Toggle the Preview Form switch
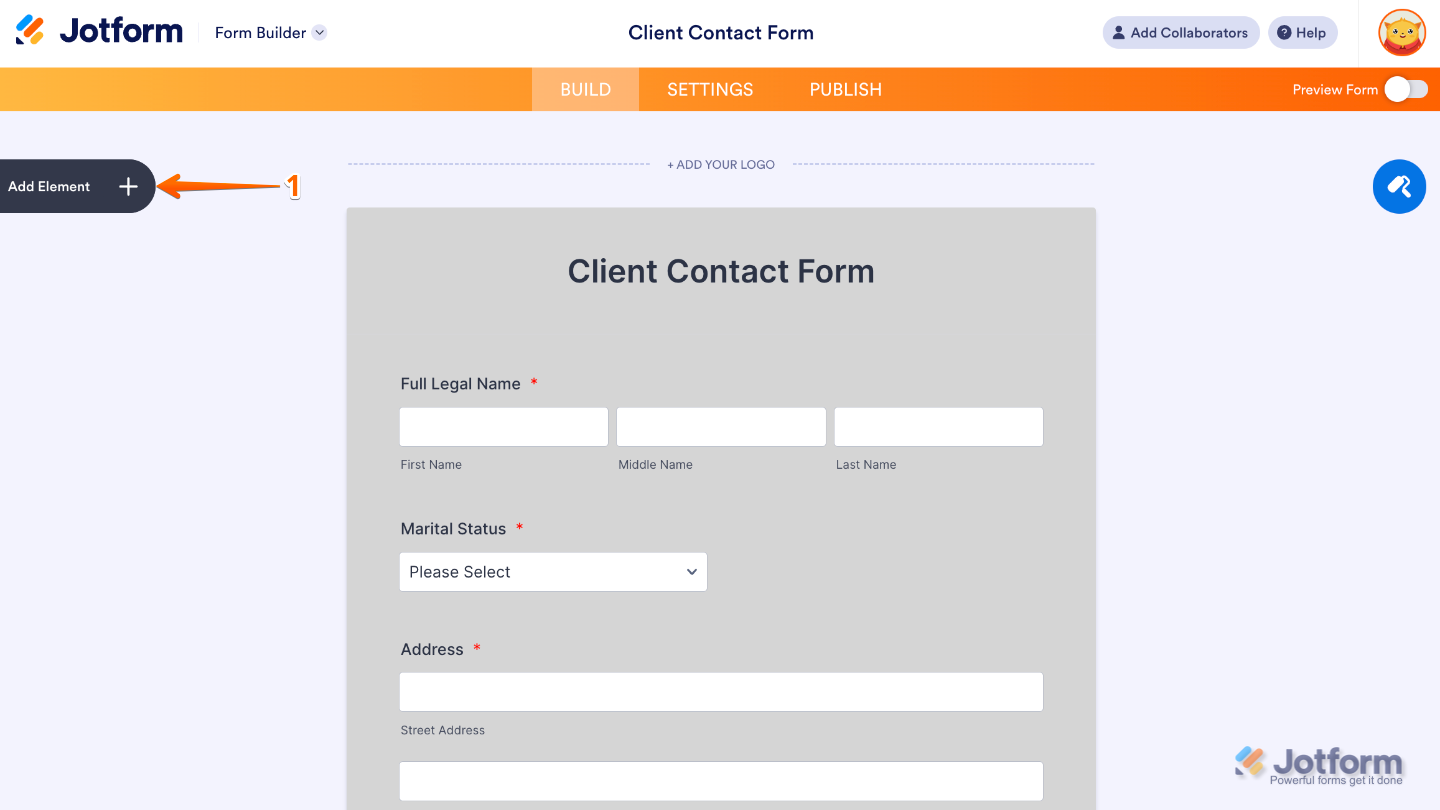 tap(1406, 89)
